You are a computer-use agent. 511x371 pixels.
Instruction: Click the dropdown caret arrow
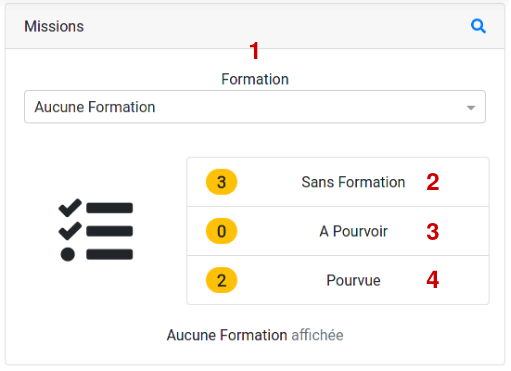click(x=471, y=108)
